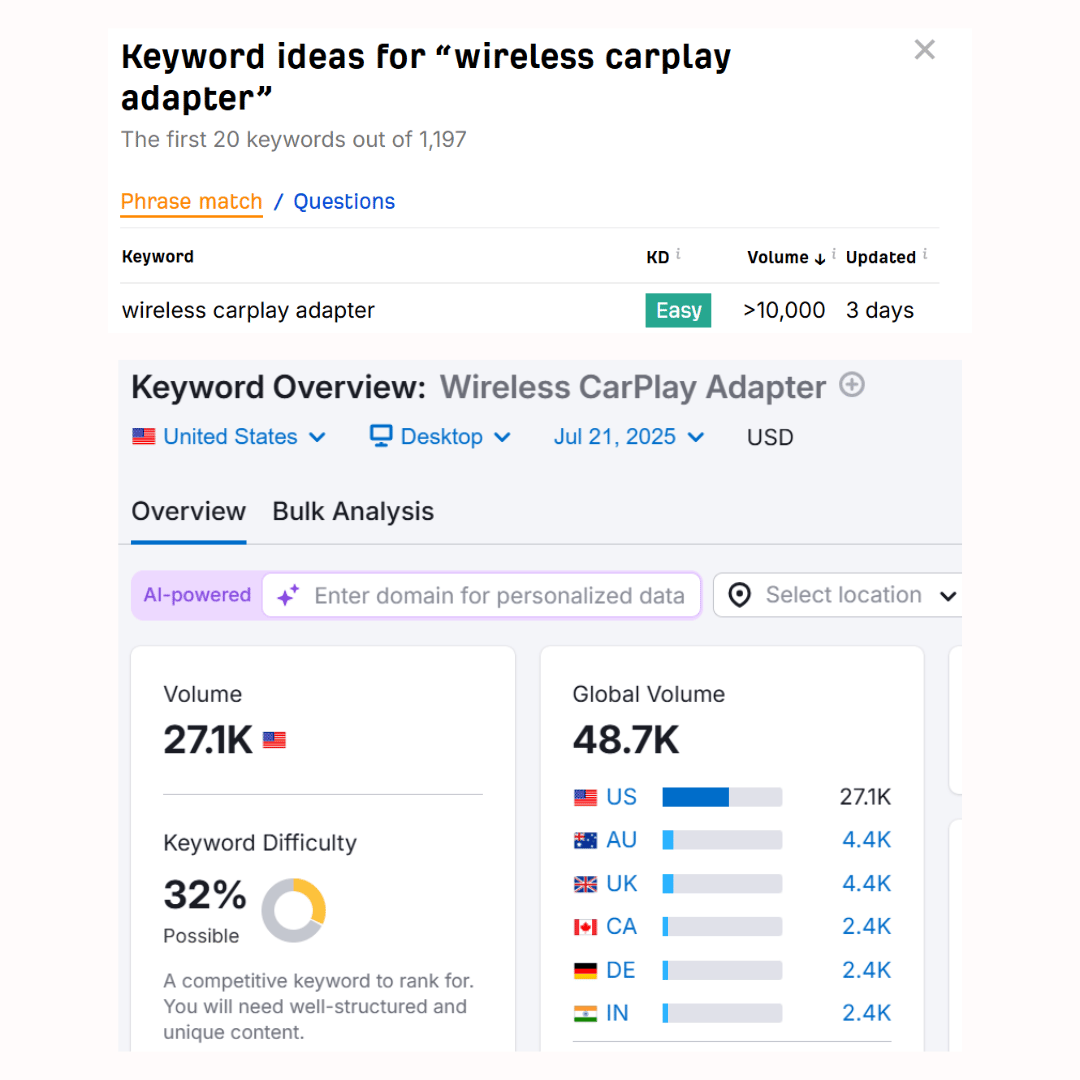Viewport: 1080px width, 1080px height.
Task: Click the CA 2.4K volume value
Action: pyautogui.click(x=866, y=927)
